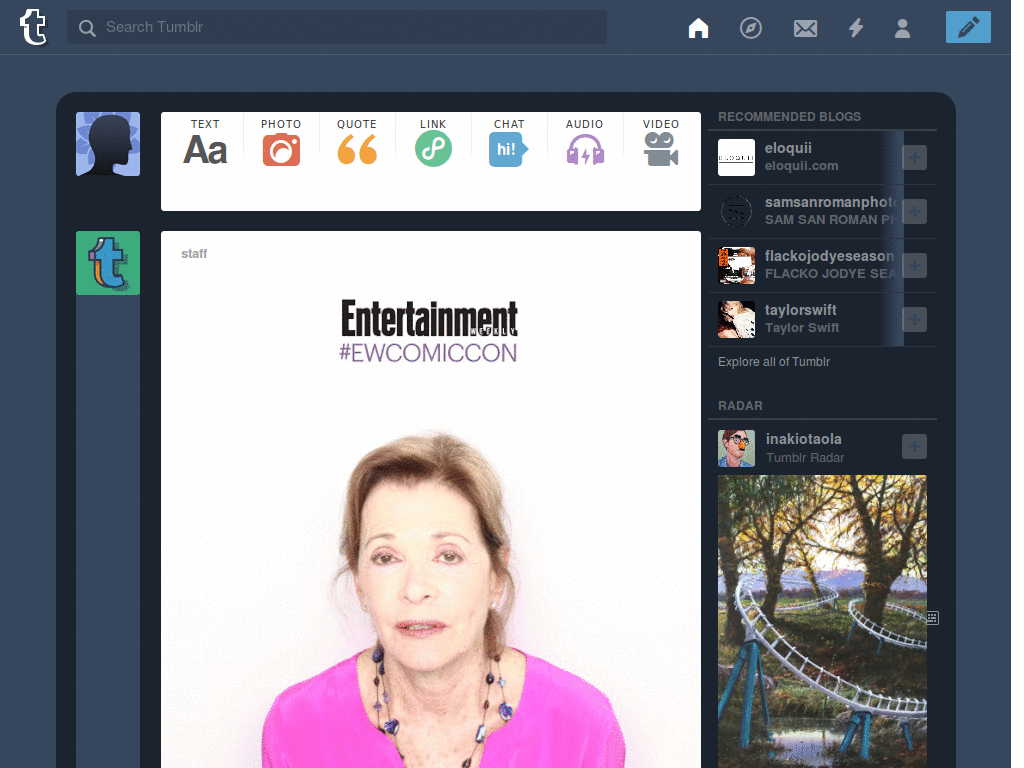Create a Link post

point(433,142)
